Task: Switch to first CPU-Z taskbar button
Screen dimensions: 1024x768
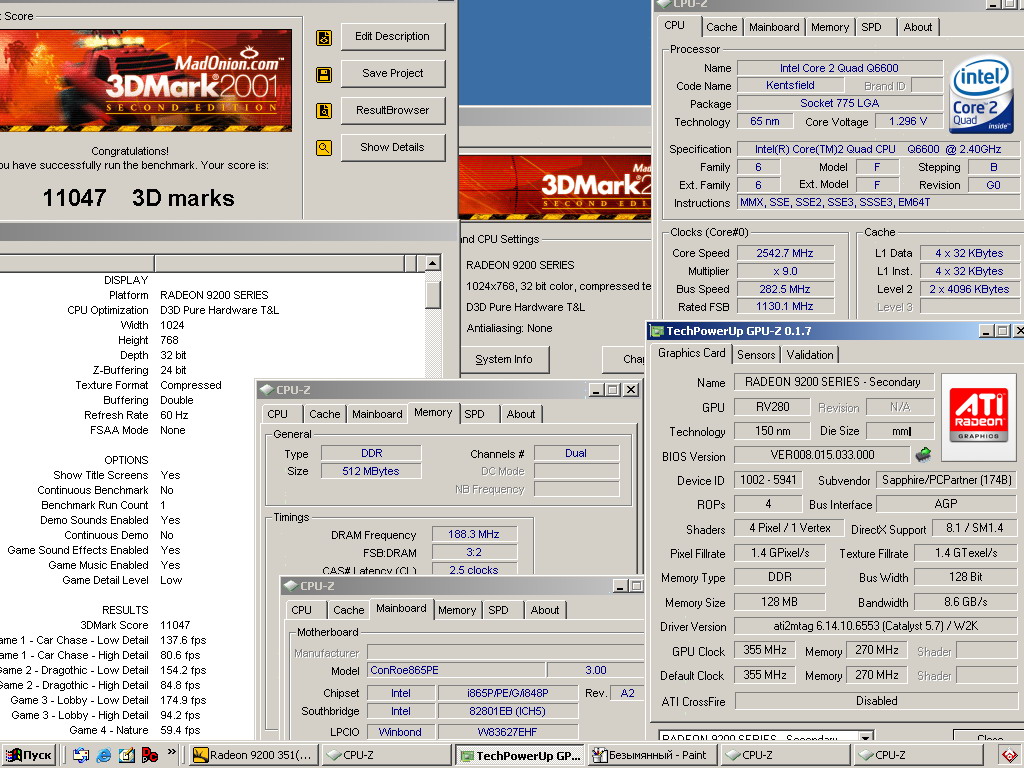Action: click(387, 755)
